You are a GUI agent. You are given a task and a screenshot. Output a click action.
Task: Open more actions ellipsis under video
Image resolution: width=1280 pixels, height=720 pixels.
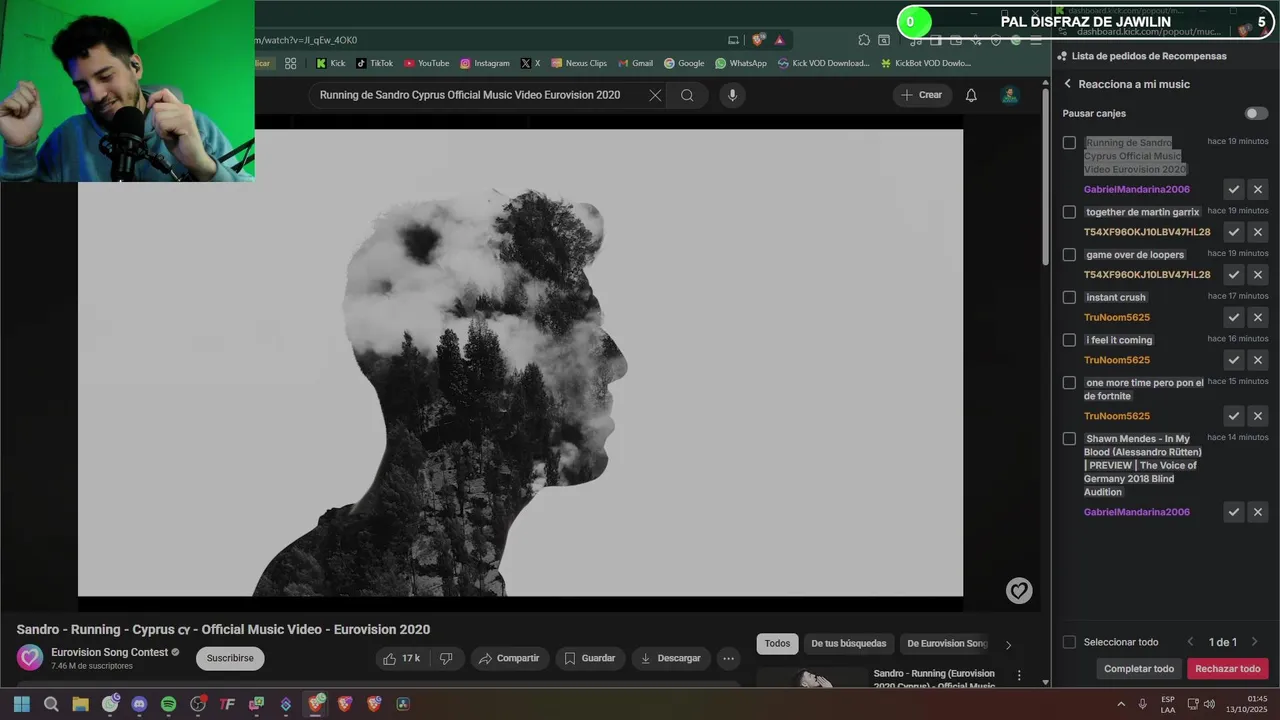click(x=728, y=658)
